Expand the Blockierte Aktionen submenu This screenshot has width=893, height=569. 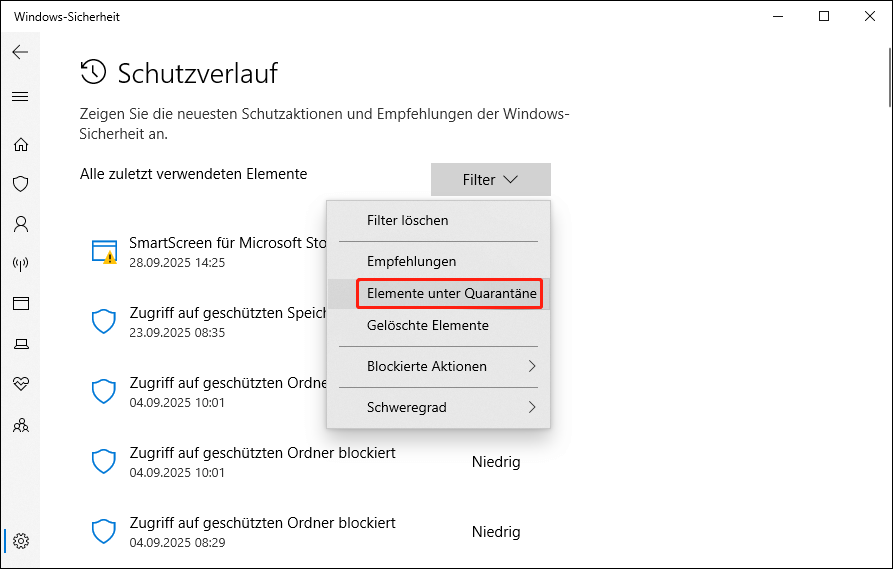pyautogui.click(x=438, y=366)
